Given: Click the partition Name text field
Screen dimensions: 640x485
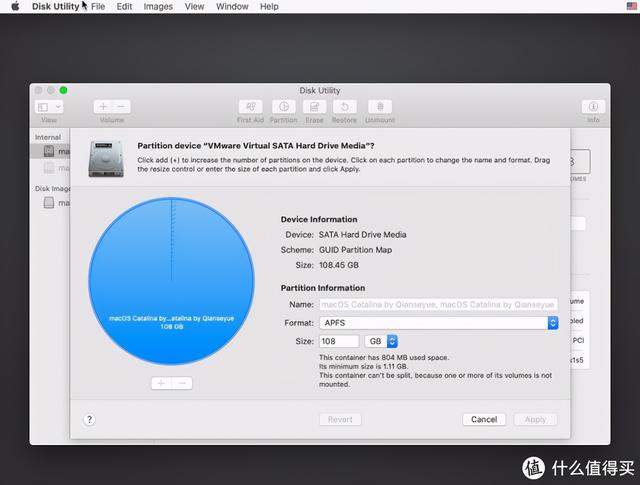Looking at the screenshot, I should [x=438, y=305].
